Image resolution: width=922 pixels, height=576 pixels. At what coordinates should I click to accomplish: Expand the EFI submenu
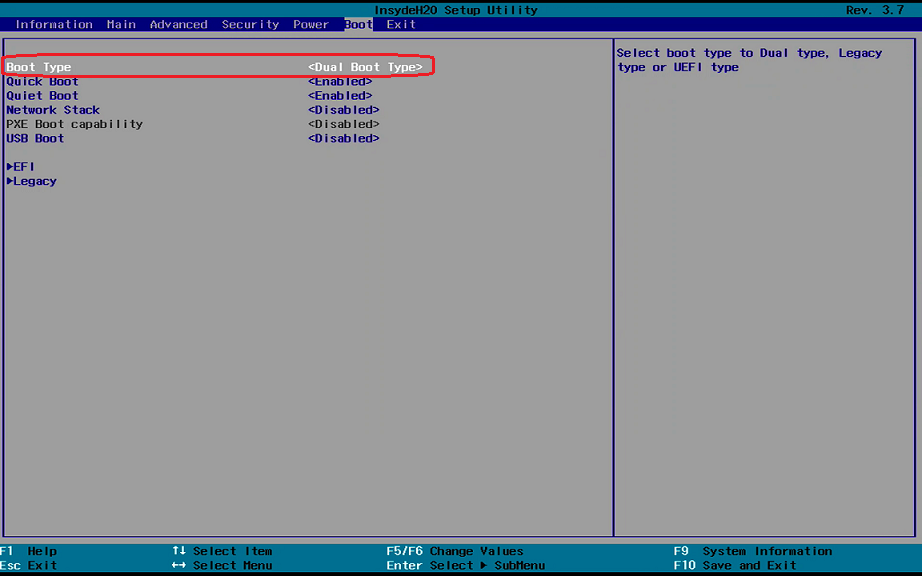(x=24, y=167)
